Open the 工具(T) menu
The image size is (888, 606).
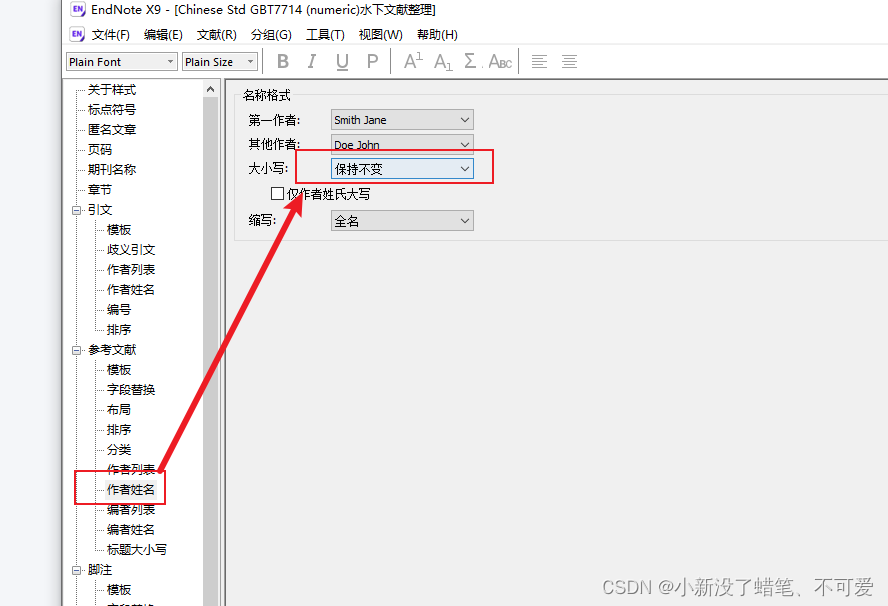tap(325, 35)
